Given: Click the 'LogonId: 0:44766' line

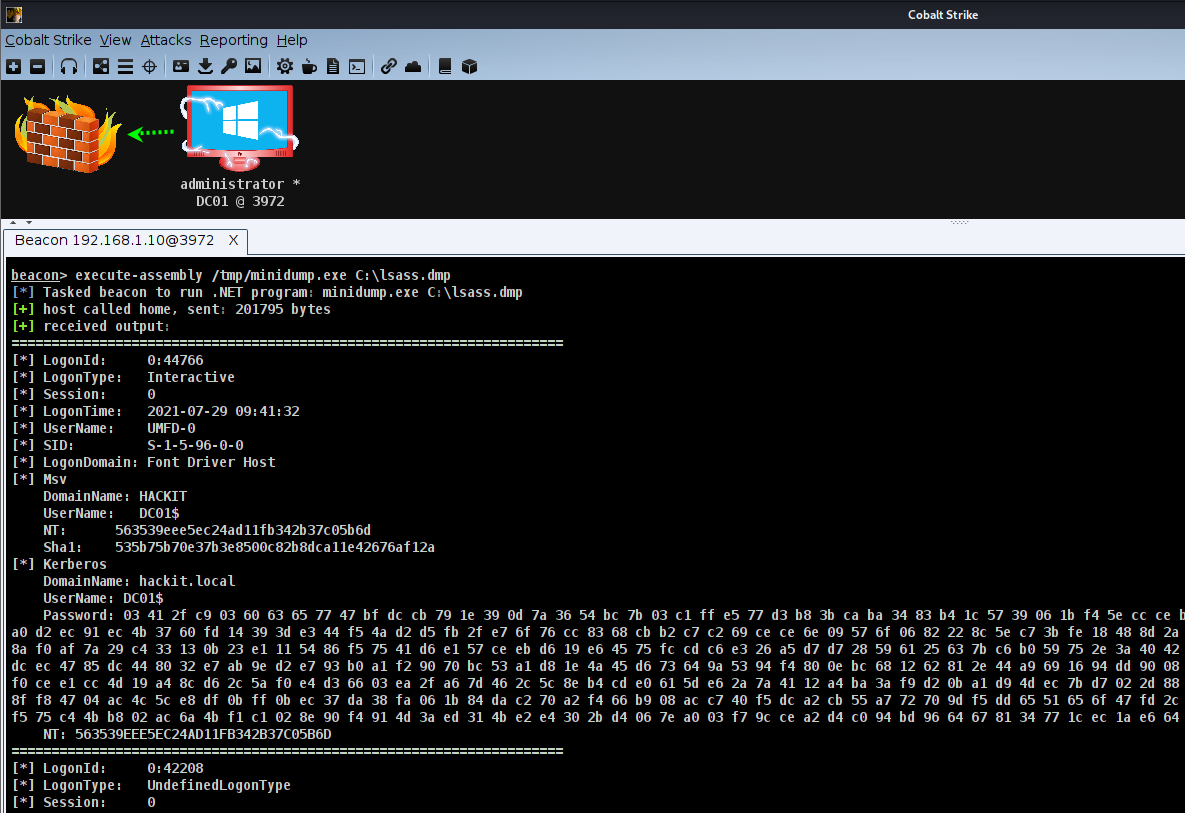Looking at the screenshot, I should [x=107, y=360].
